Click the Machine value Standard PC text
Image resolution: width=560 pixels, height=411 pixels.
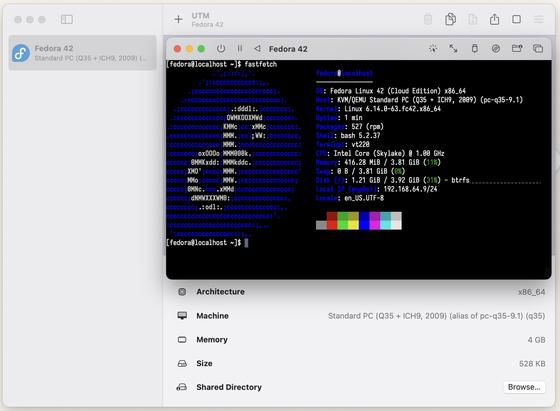[436, 316]
